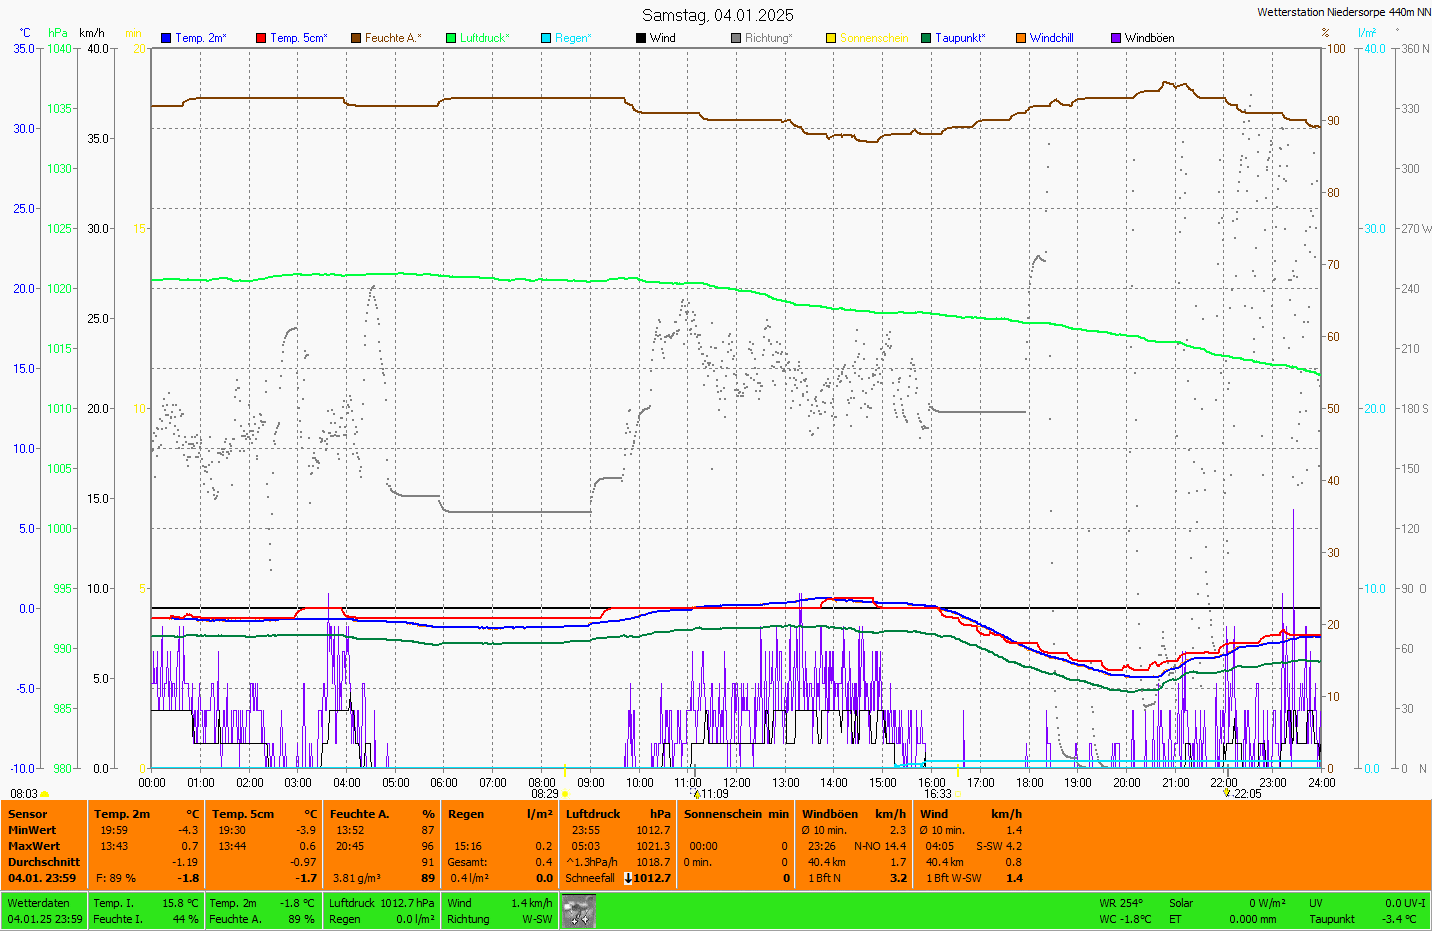Click the blue Temp. 2m legend square
This screenshot has width=1432, height=931.
166,38
